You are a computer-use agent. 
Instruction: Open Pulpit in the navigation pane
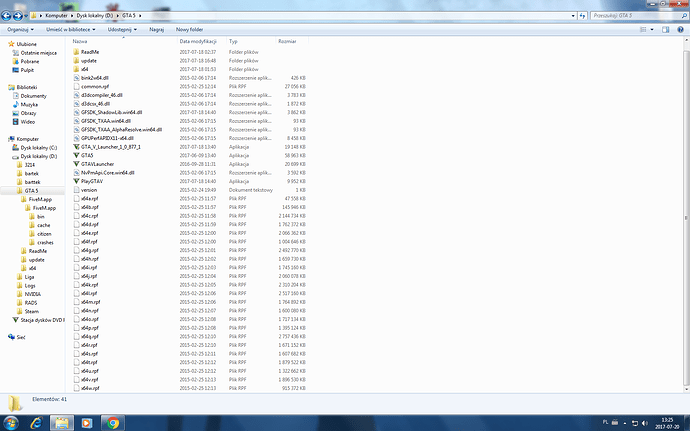click(x=27, y=70)
